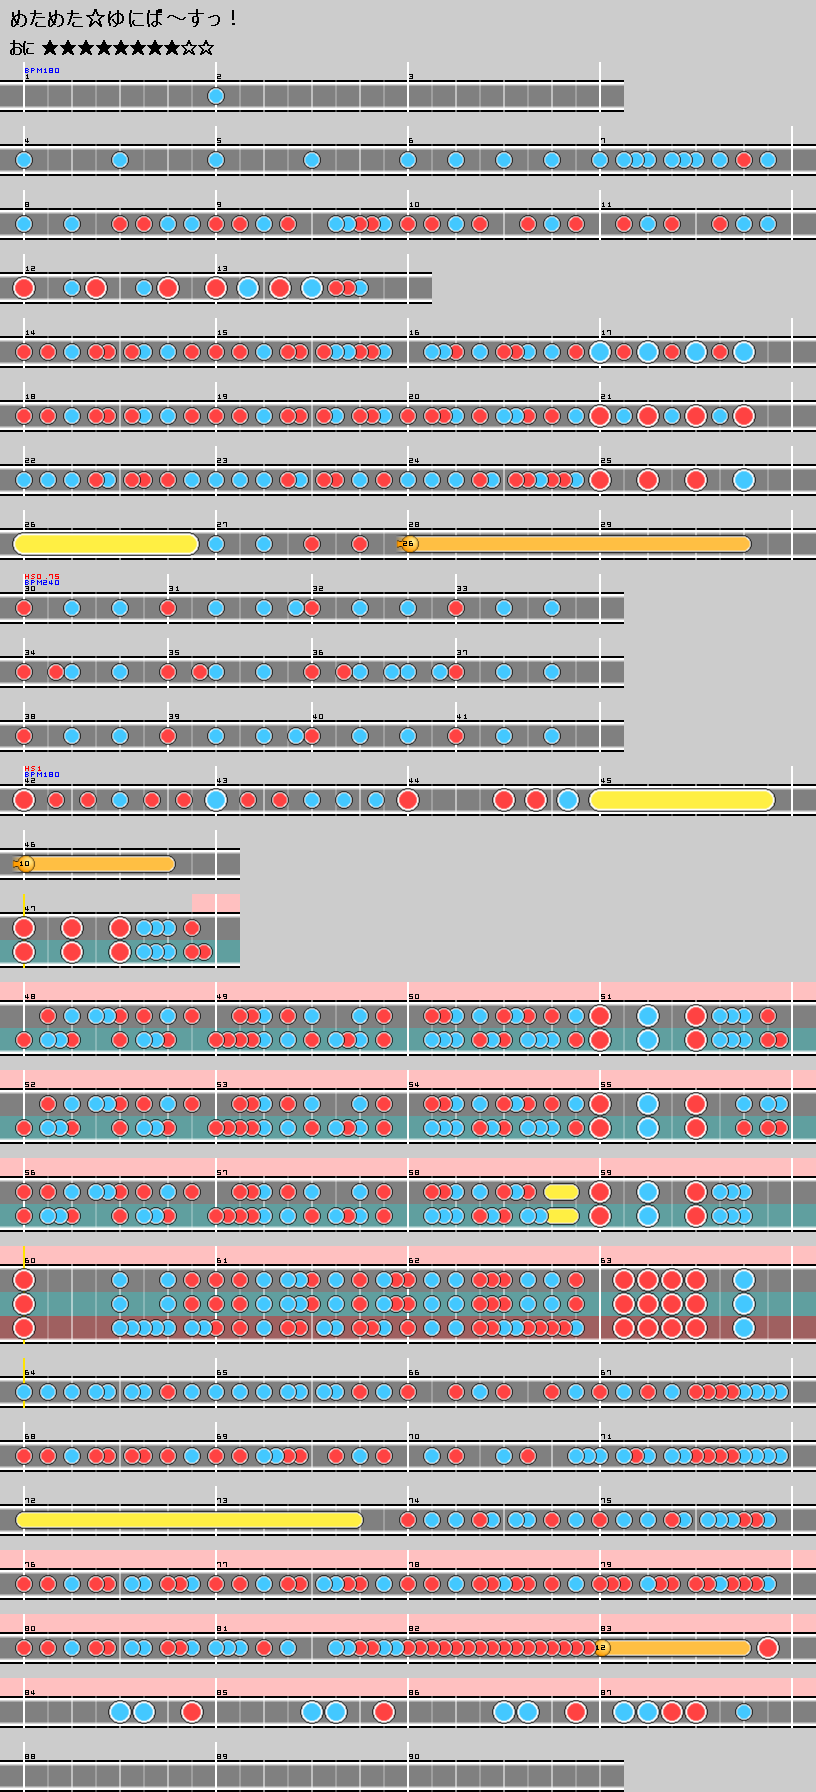Click the measure 90 number label

click(x=413, y=1757)
